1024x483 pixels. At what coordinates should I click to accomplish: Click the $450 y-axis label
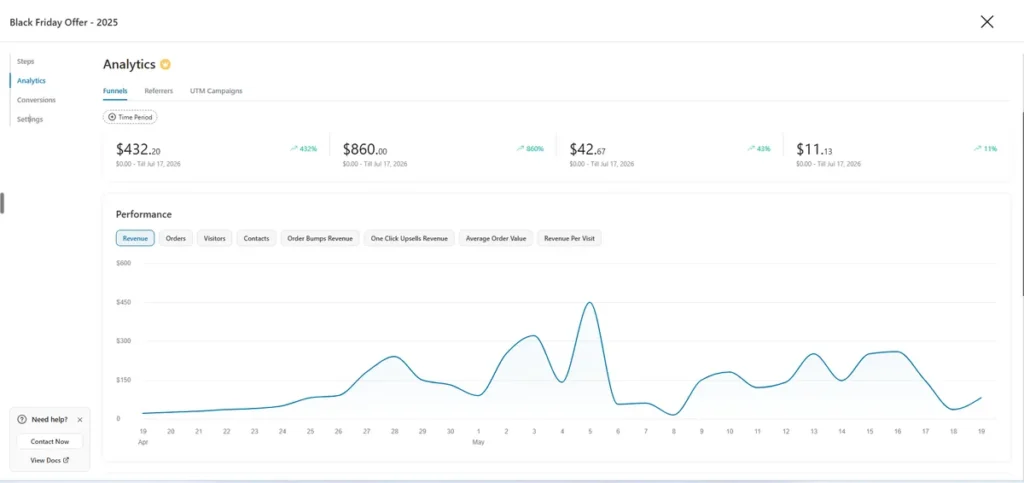coord(123,302)
